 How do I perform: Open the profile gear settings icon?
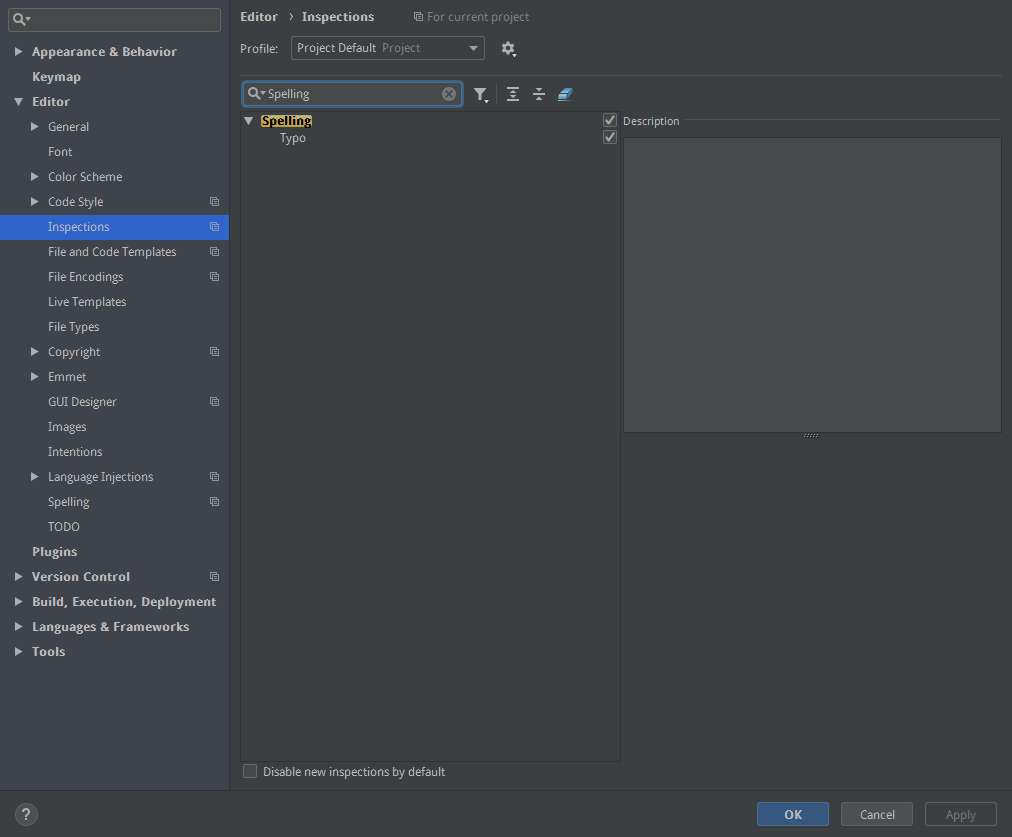[508, 48]
